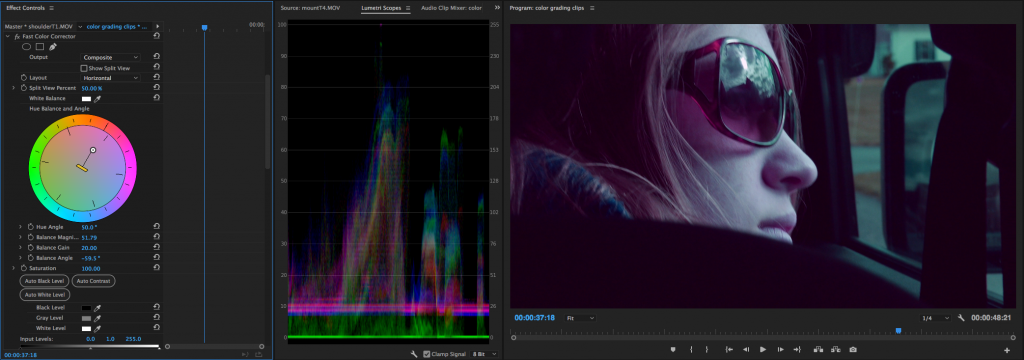
Task: Toggle animation stopwatch for Split View Percent
Action: tap(24, 88)
